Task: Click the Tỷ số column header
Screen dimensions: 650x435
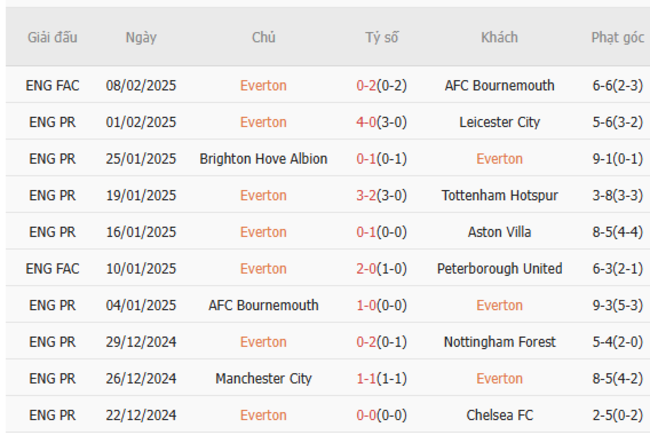Action: (x=381, y=38)
